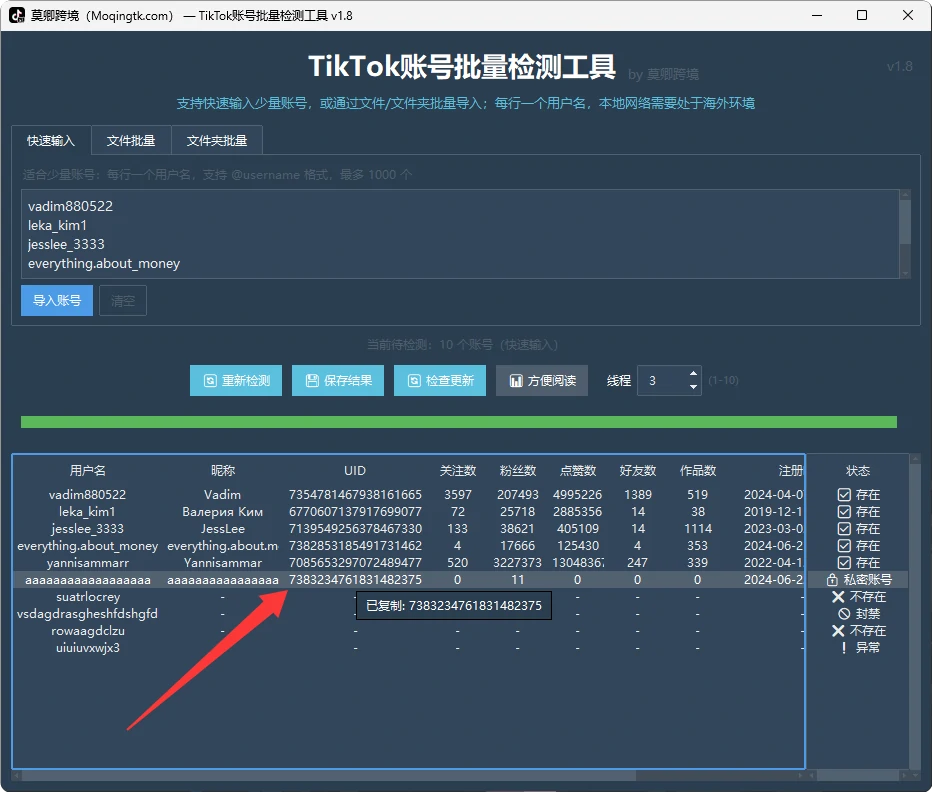This screenshot has width=932, height=792.
Task: Open the 文件批量 tab
Action: (131, 140)
